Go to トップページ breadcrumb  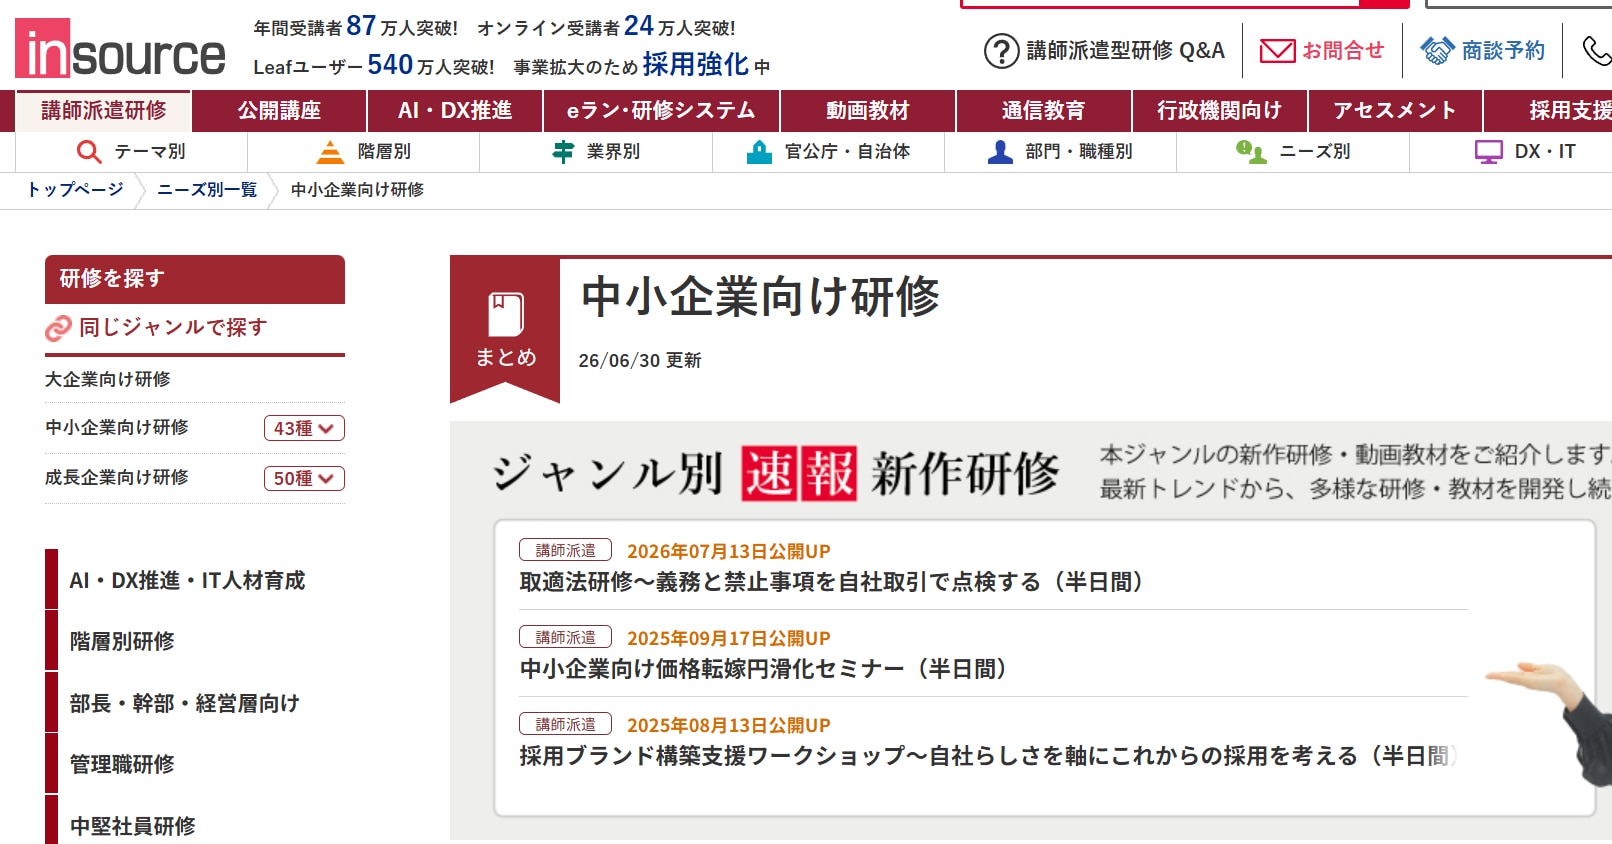point(75,190)
